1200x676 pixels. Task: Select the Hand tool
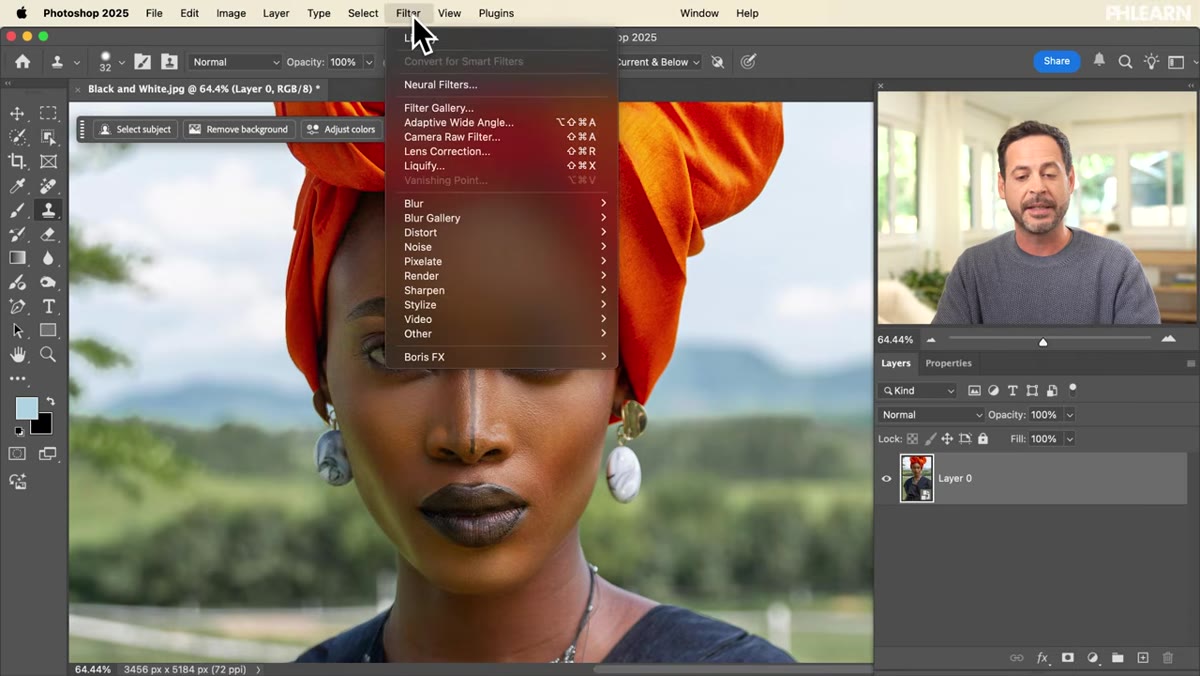click(x=17, y=355)
